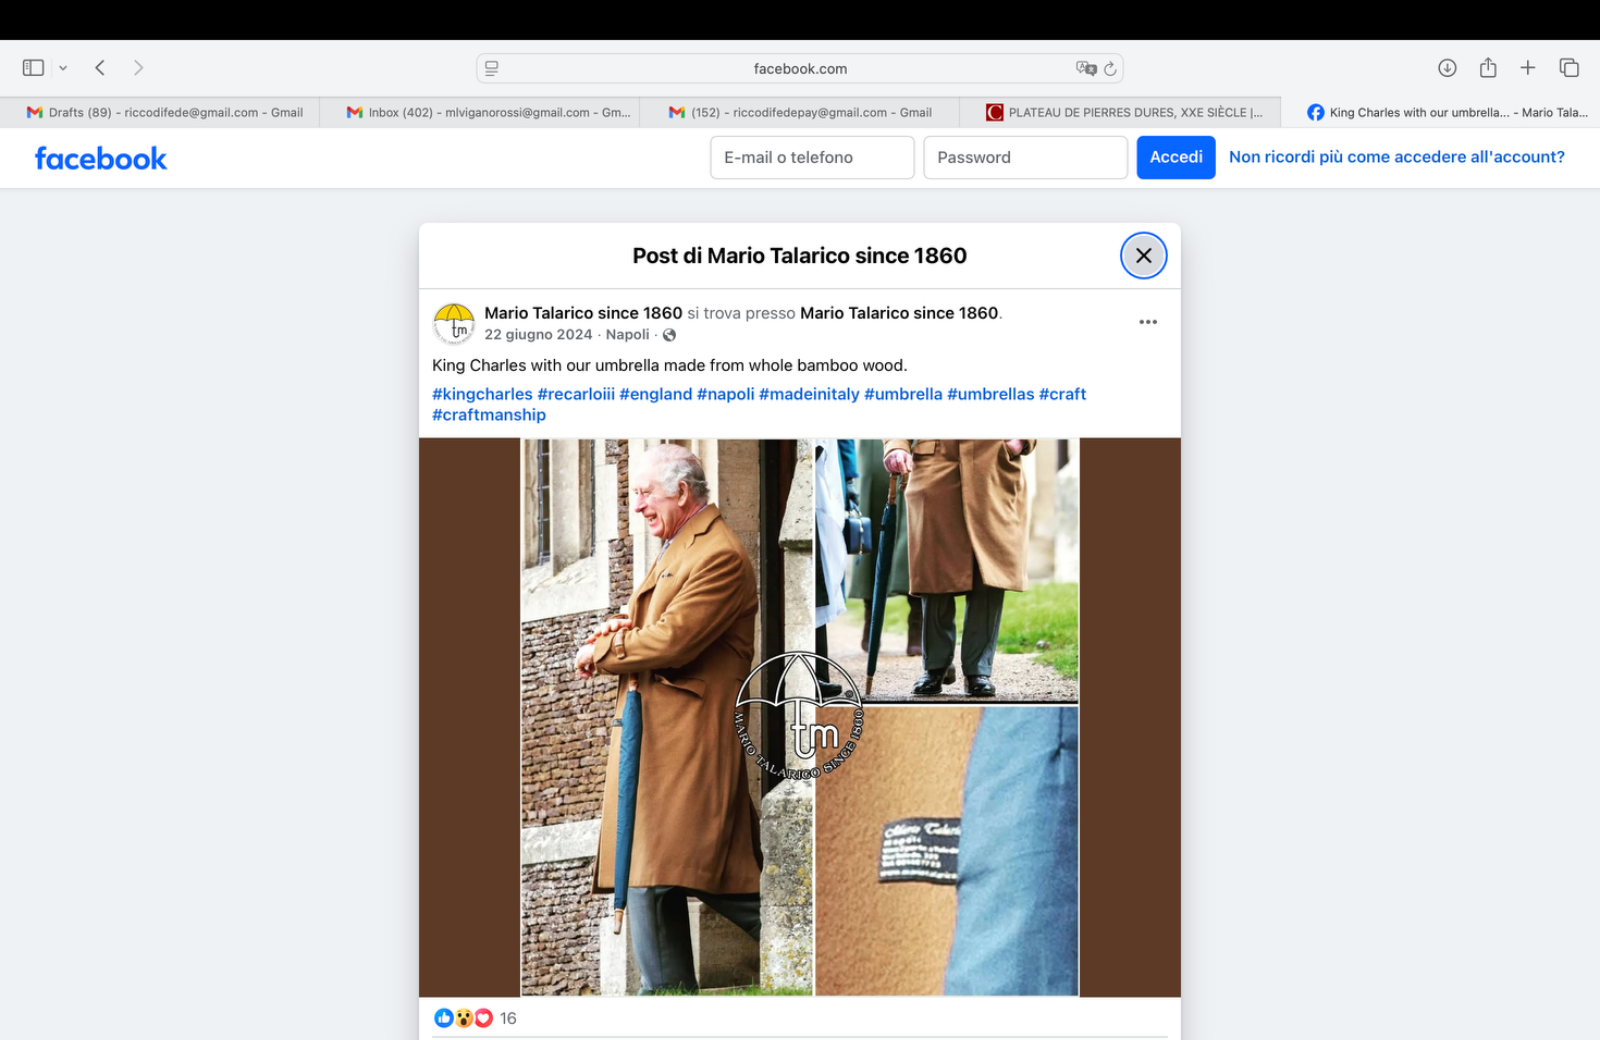Viewport: 1600px width, 1040px height.
Task: Reload the page with the refresh icon
Action: [x=1110, y=68]
